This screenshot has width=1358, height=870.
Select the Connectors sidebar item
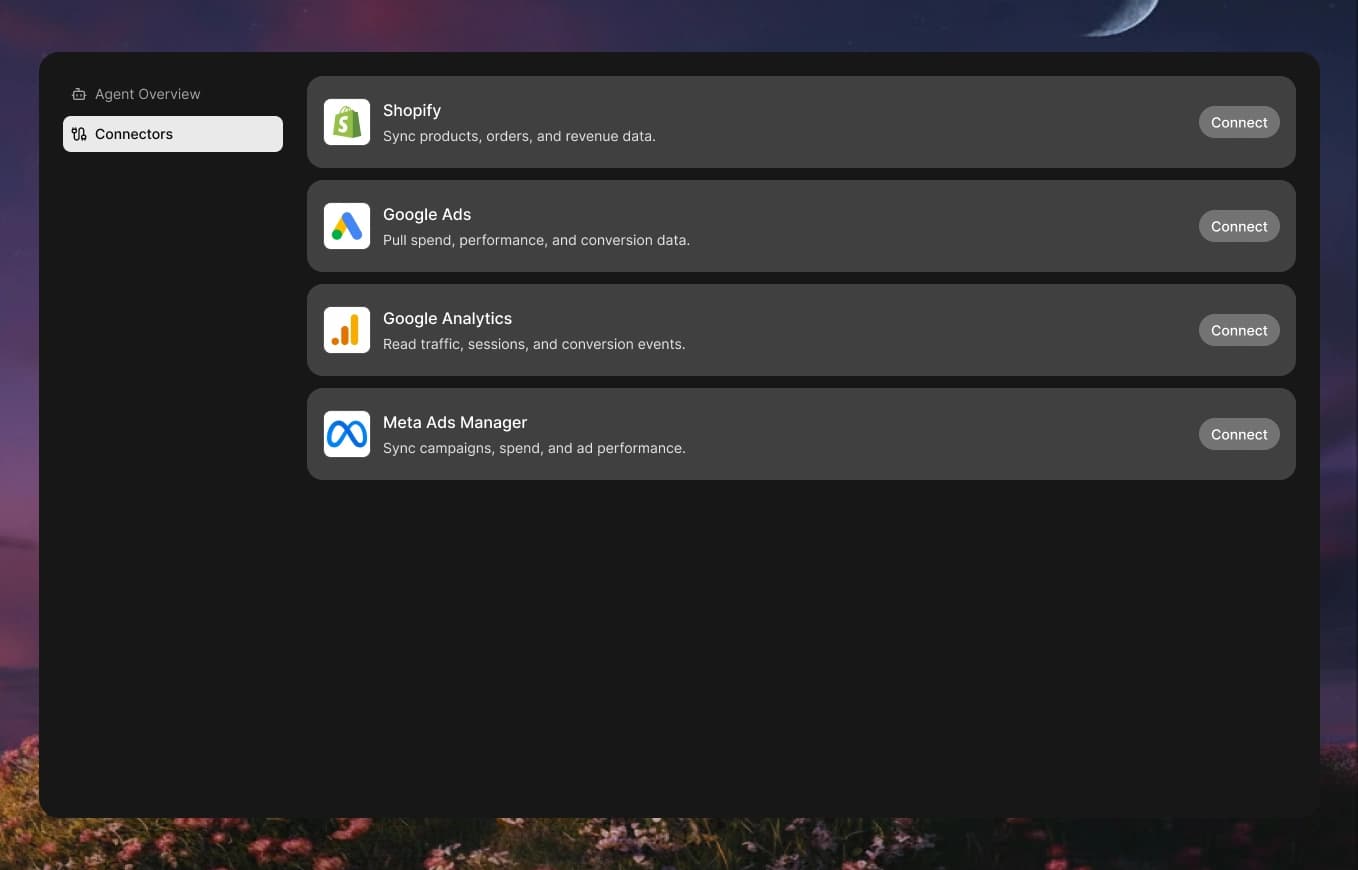[173, 134]
